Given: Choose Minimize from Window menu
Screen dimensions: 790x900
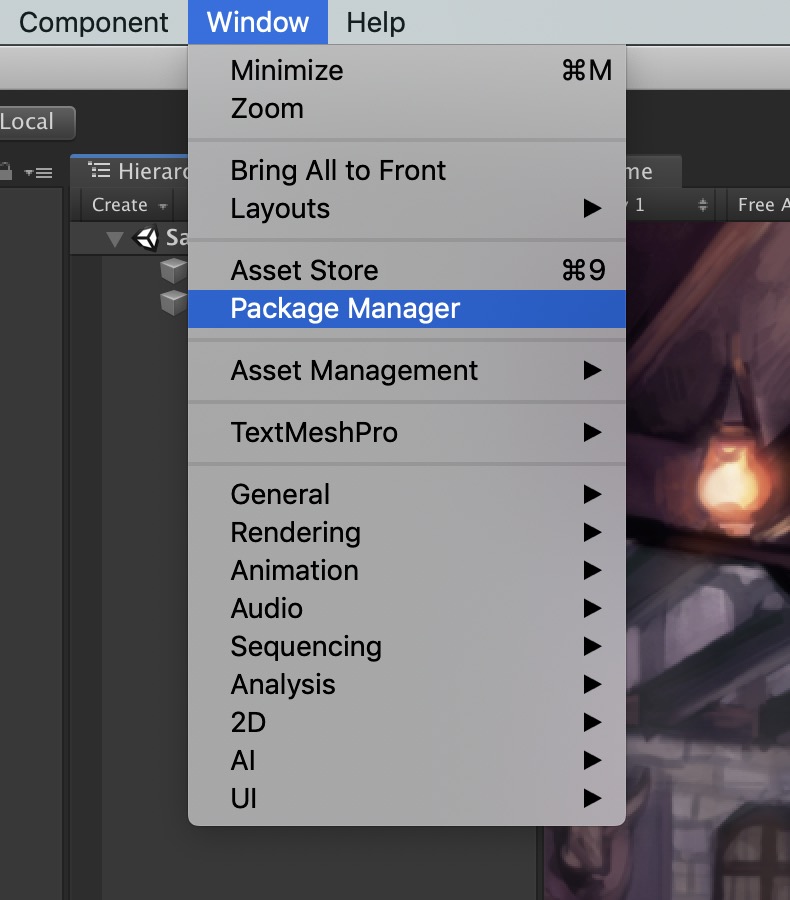Looking at the screenshot, I should [406, 71].
